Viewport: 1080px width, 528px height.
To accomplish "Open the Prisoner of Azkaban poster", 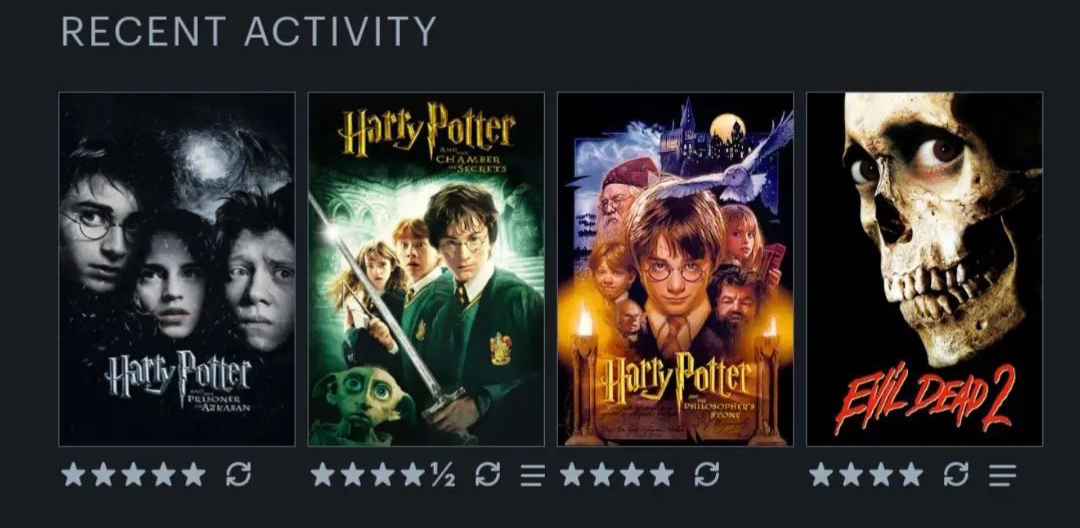I will click(x=177, y=269).
